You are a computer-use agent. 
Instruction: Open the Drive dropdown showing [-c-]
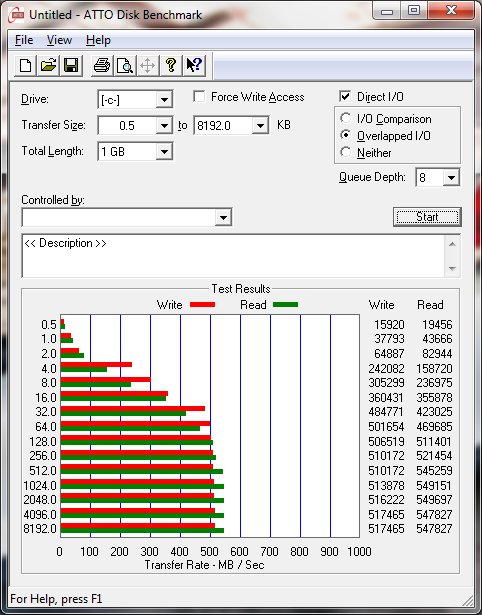coord(164,100)
